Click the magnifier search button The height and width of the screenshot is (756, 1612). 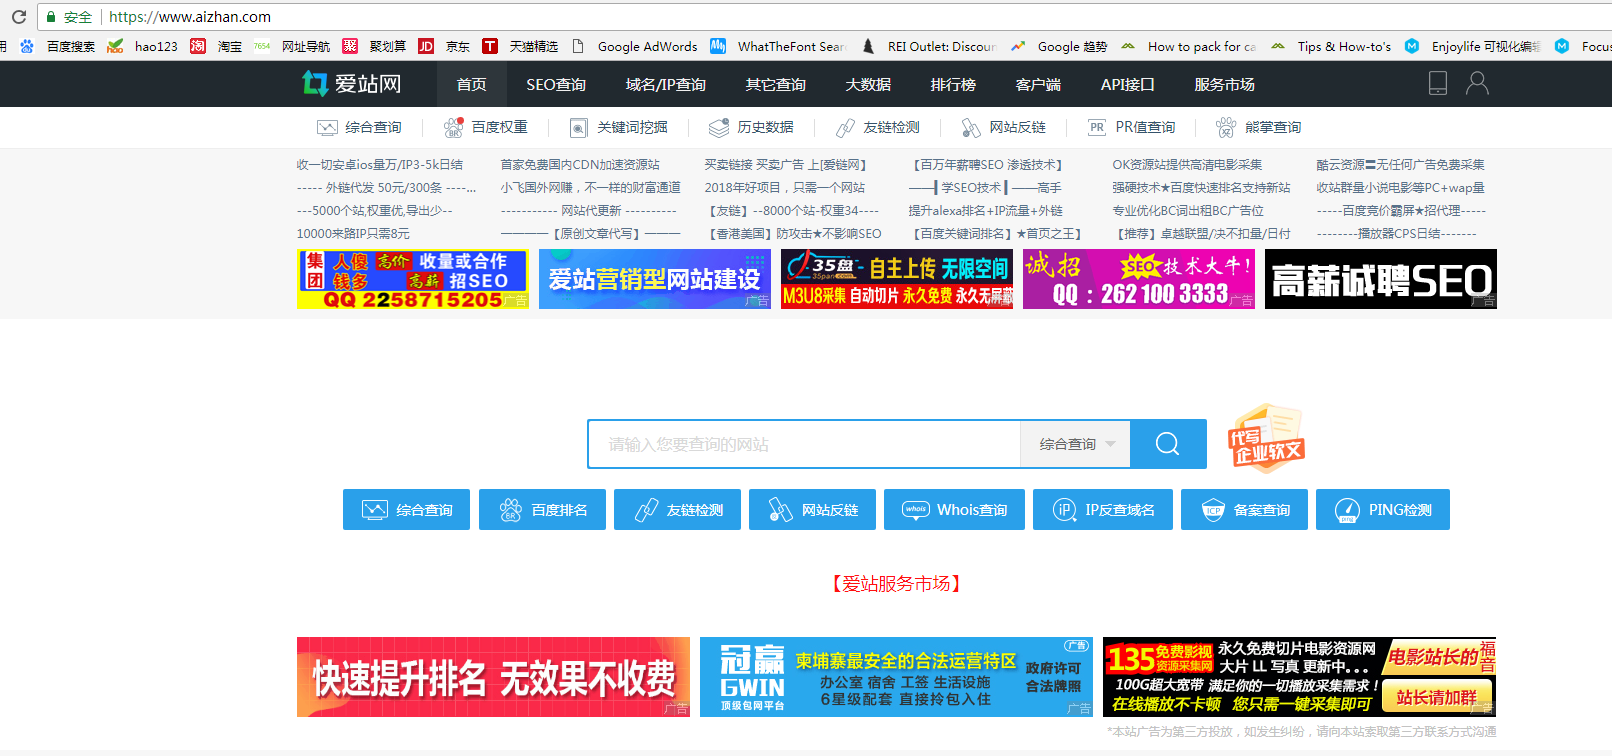[x=1168, y=444]
